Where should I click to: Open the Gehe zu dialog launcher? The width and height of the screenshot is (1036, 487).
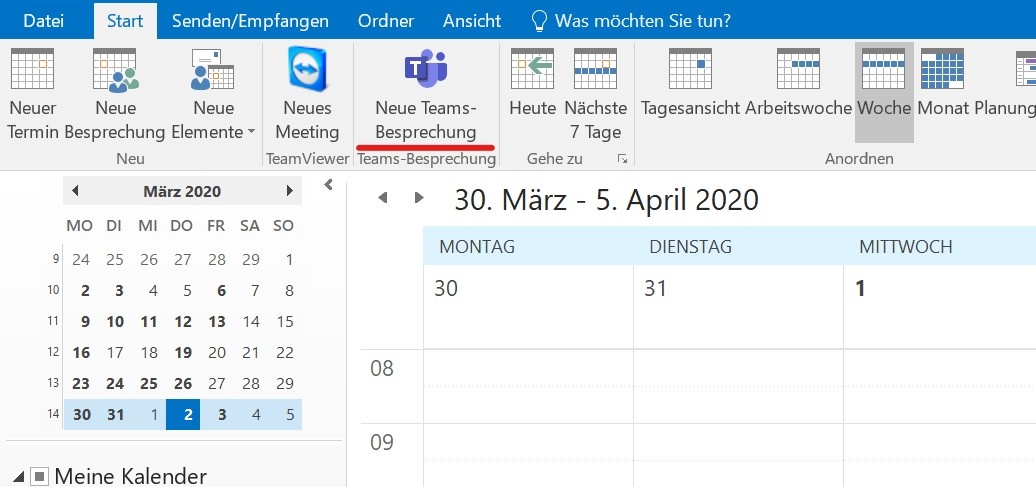pyautogui.click(x=621, y=159)
